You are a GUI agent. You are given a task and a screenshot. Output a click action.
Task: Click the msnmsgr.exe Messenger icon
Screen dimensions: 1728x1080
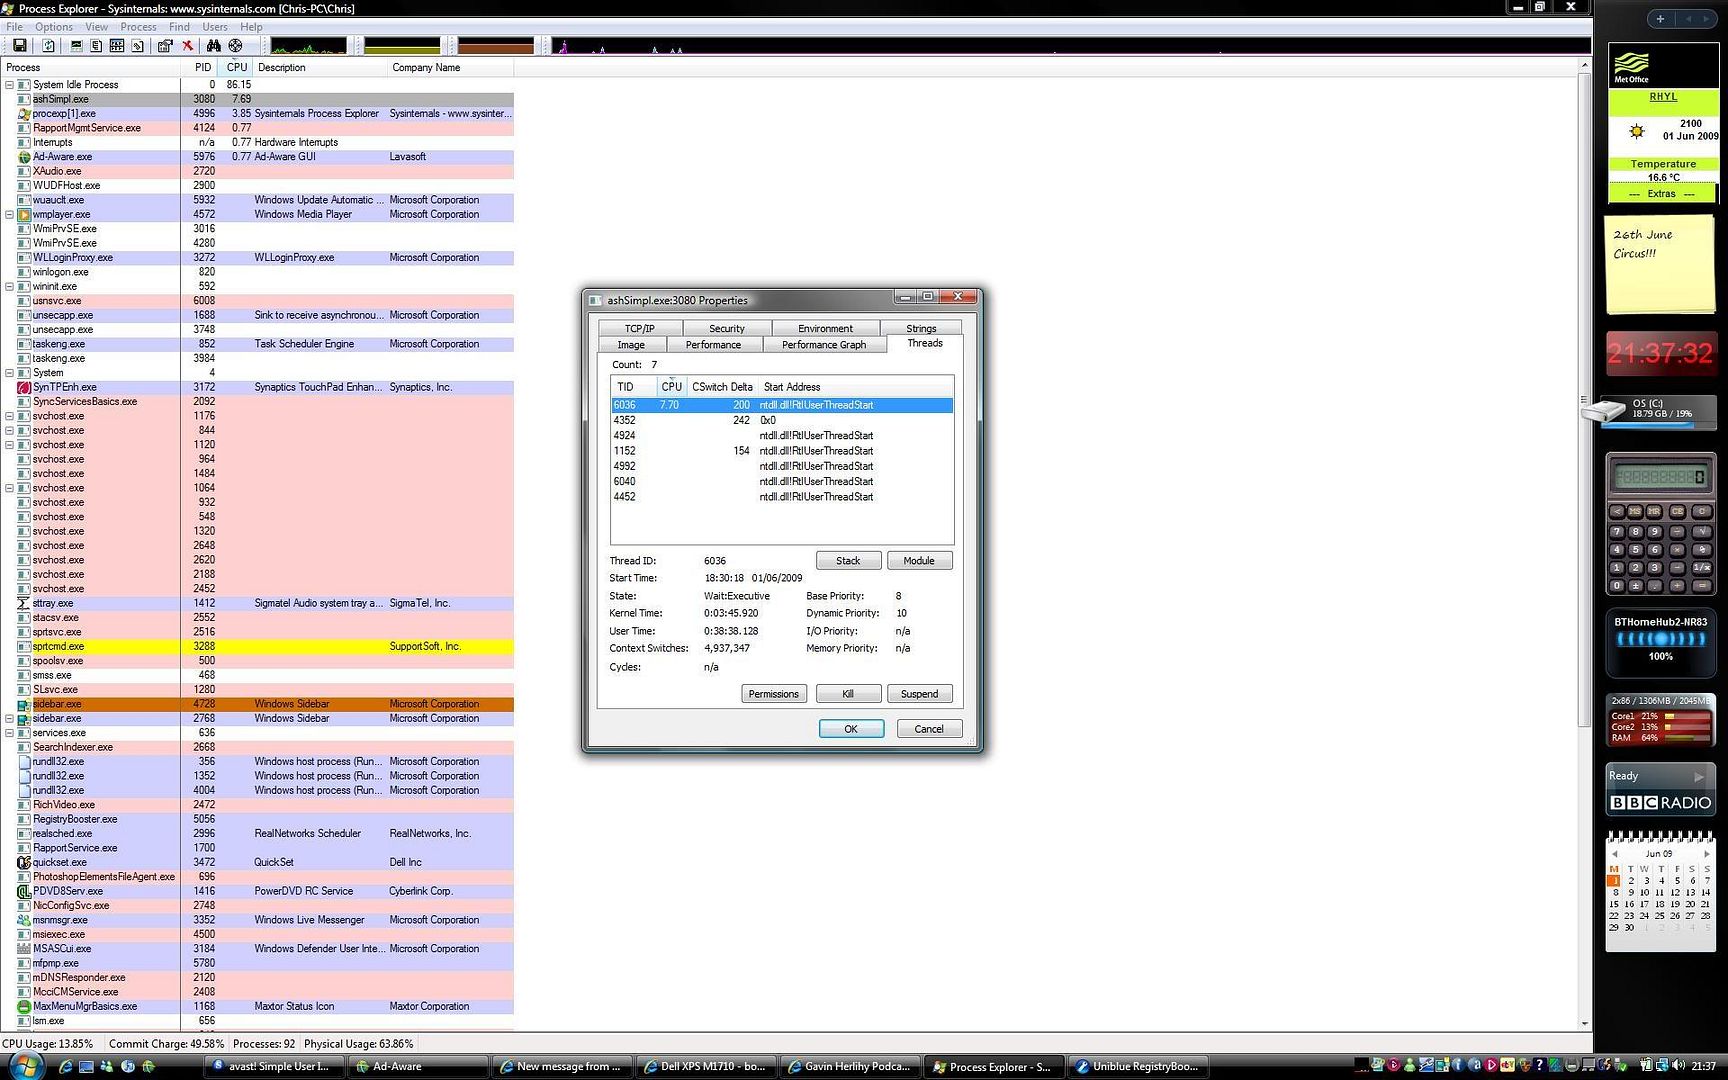click(x=24, y=920)
